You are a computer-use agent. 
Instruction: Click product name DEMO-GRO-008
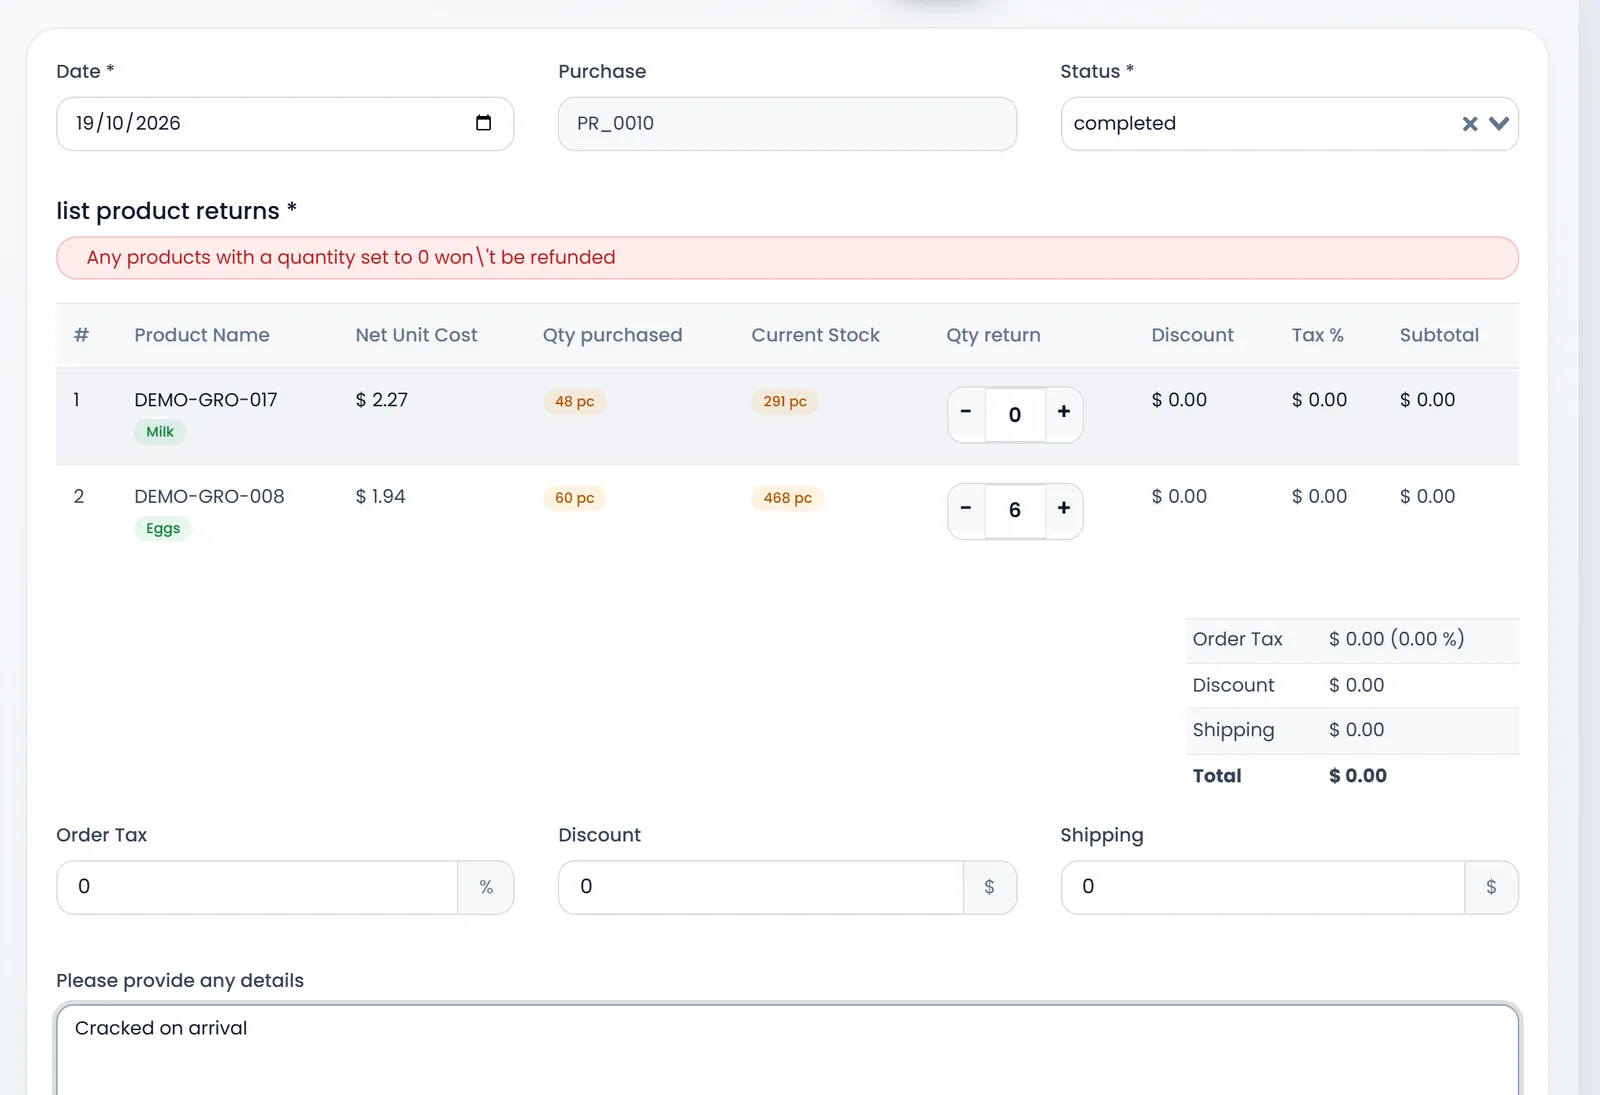(209, 497)
